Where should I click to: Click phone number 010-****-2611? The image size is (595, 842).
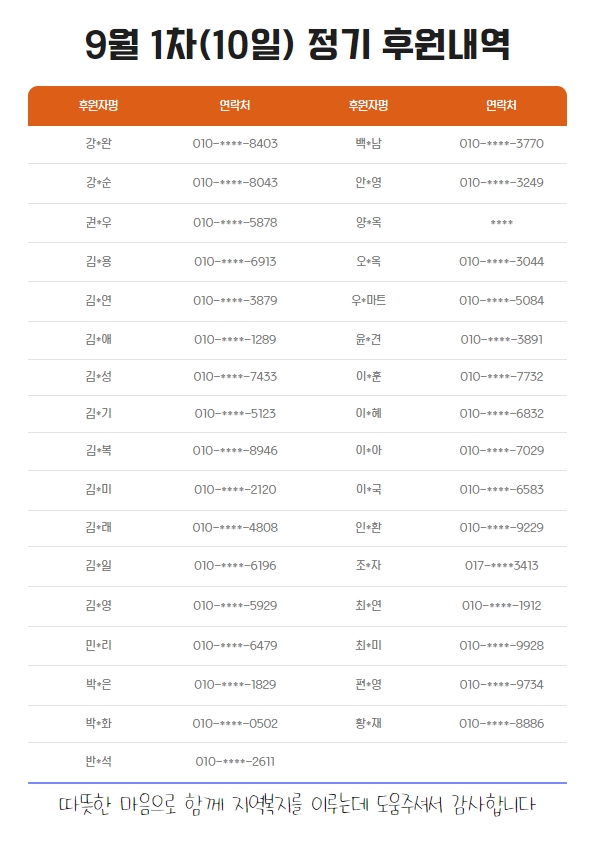coord(235,761)
